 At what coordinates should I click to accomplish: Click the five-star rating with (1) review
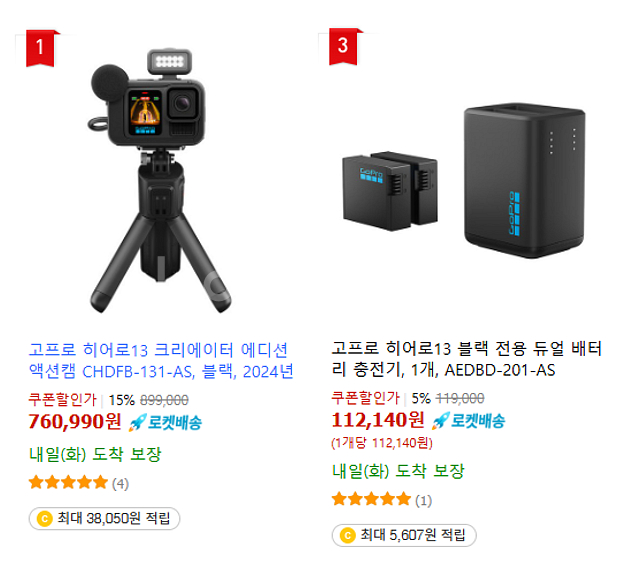coord(371,499)
